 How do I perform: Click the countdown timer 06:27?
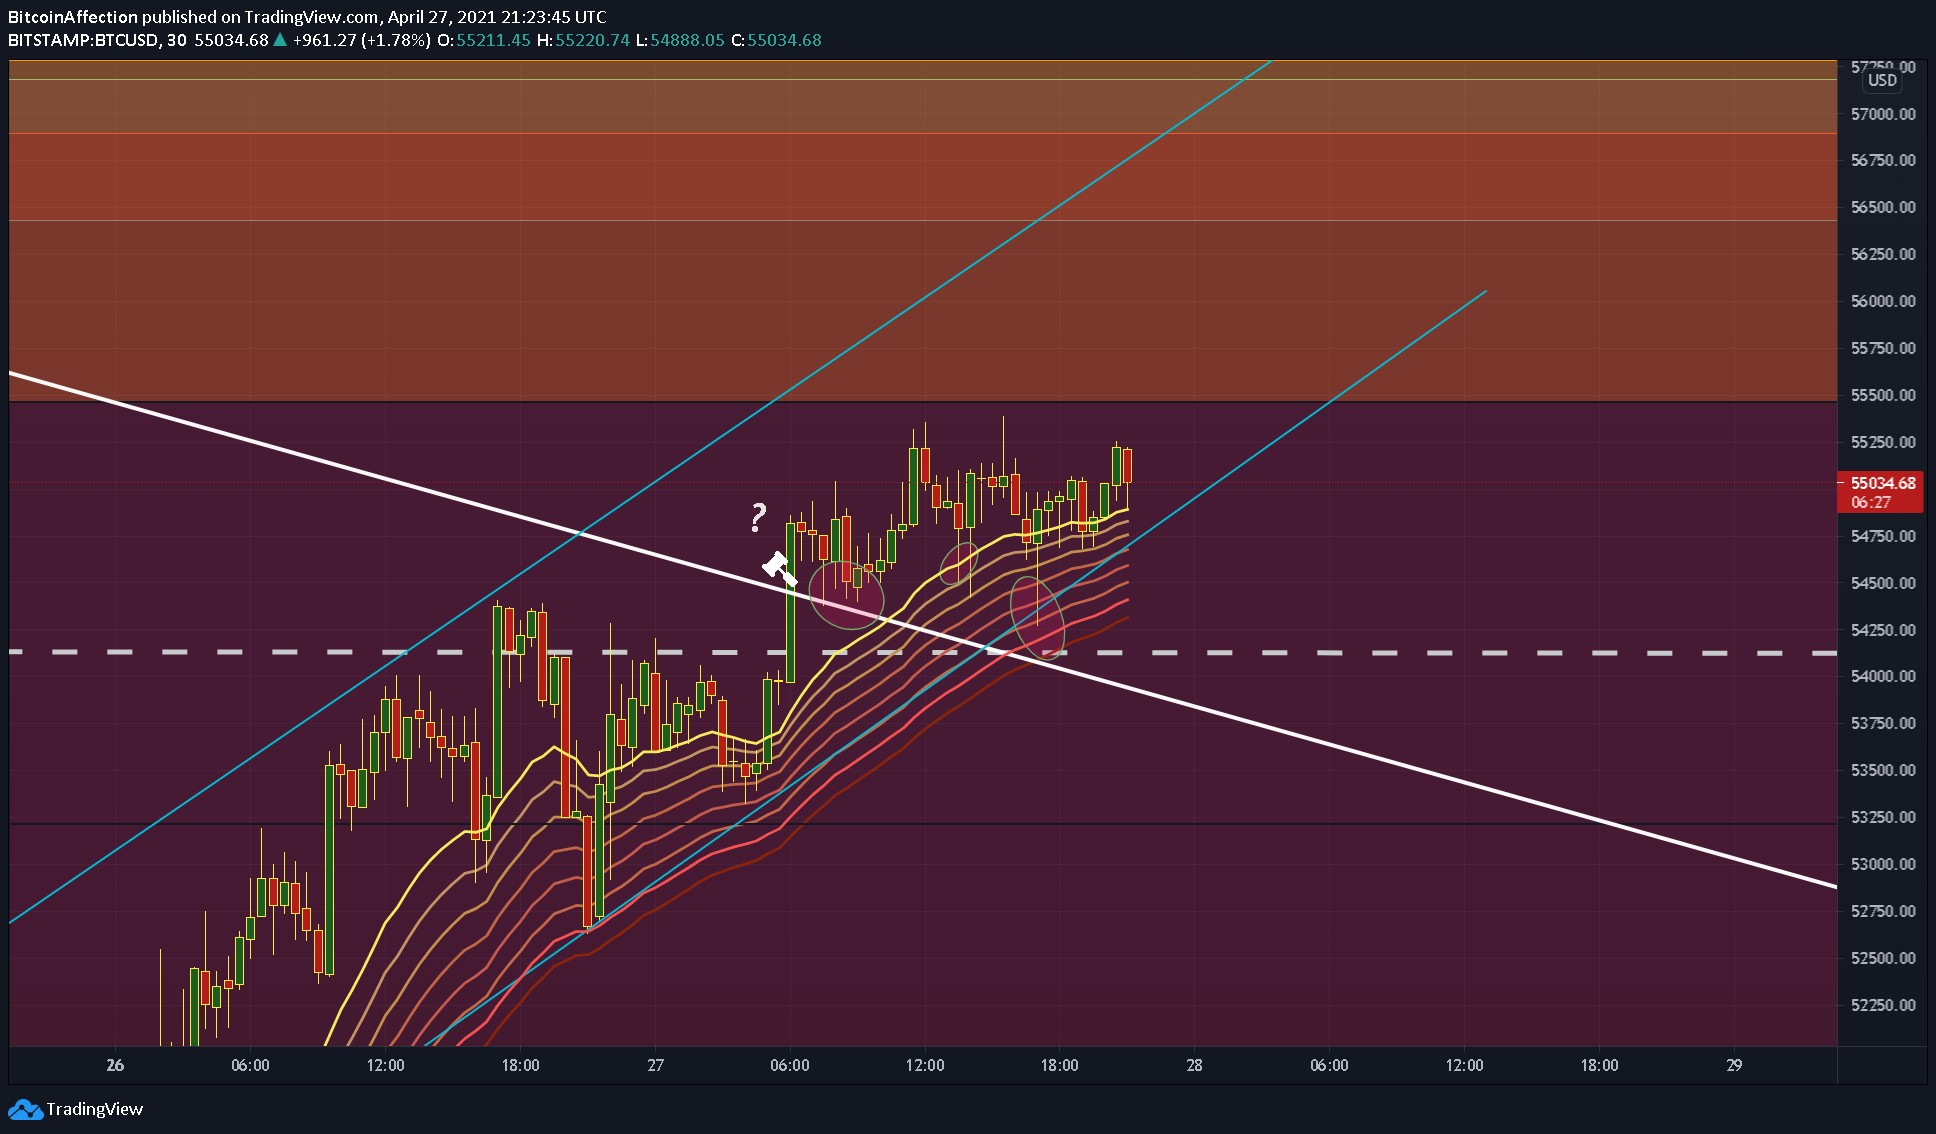coord(1871,502)
